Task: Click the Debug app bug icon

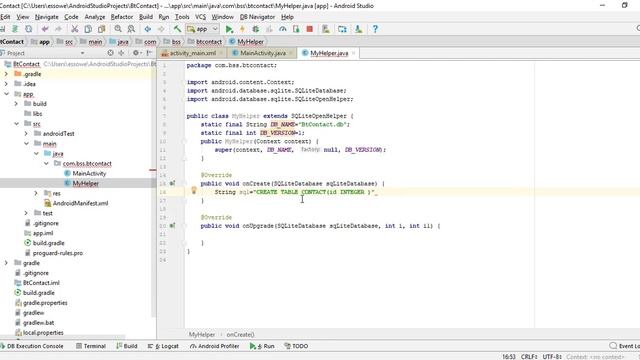Action: 256,29
